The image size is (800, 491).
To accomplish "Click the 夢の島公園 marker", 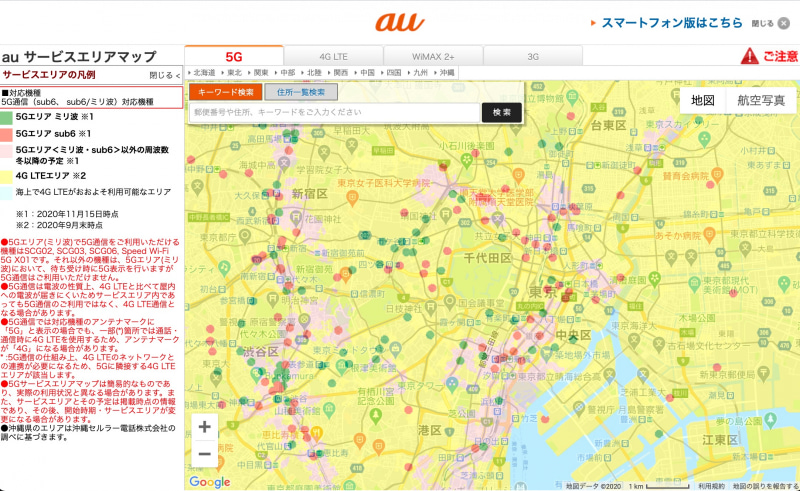I will point(769,421).
